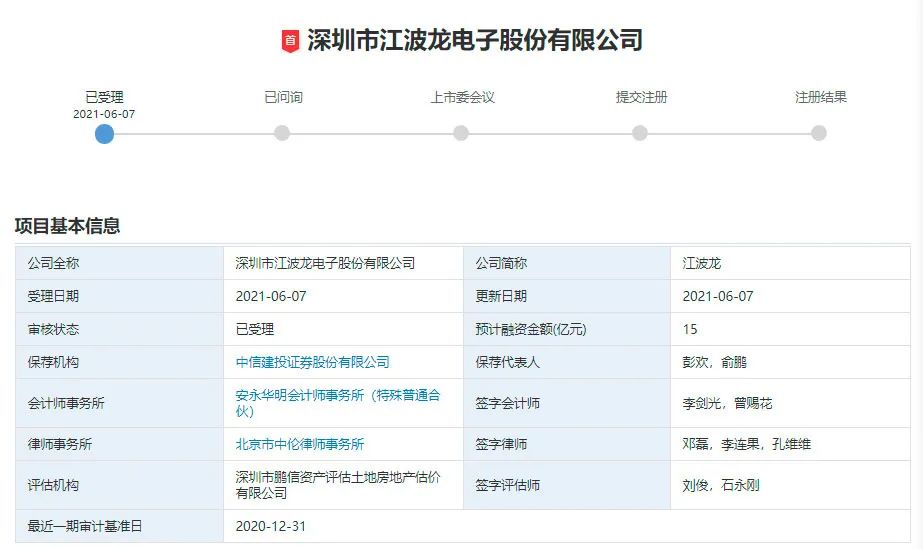Click the 审核状态 label cell

click(x=119, y=329)
